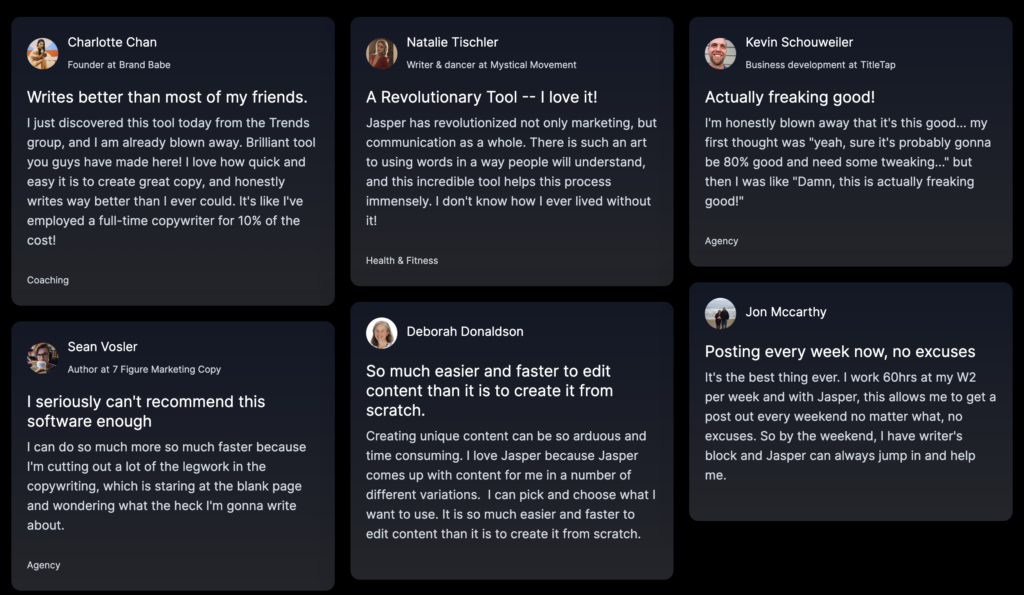Click the Agency tag under Sean's review

click(x=43, y=565)
